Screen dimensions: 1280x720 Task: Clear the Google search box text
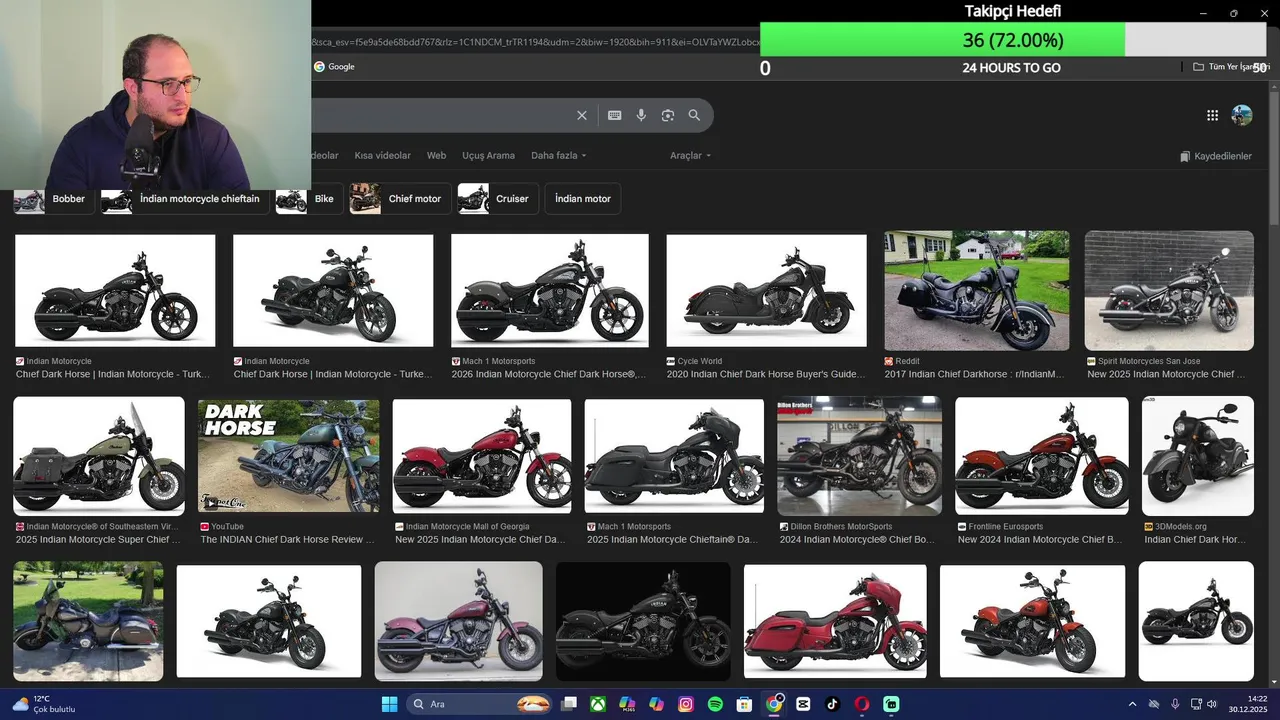pos(582,115)
